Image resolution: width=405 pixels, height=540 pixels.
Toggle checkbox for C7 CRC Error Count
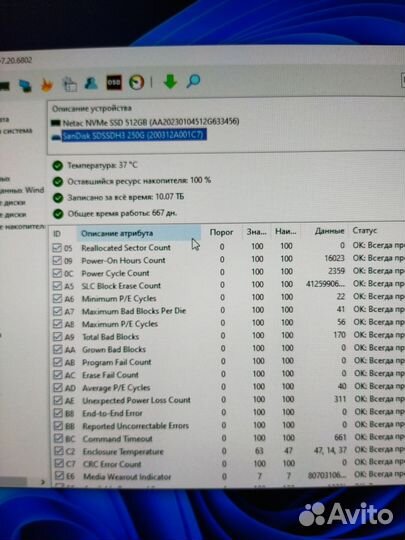pos(59,464)
